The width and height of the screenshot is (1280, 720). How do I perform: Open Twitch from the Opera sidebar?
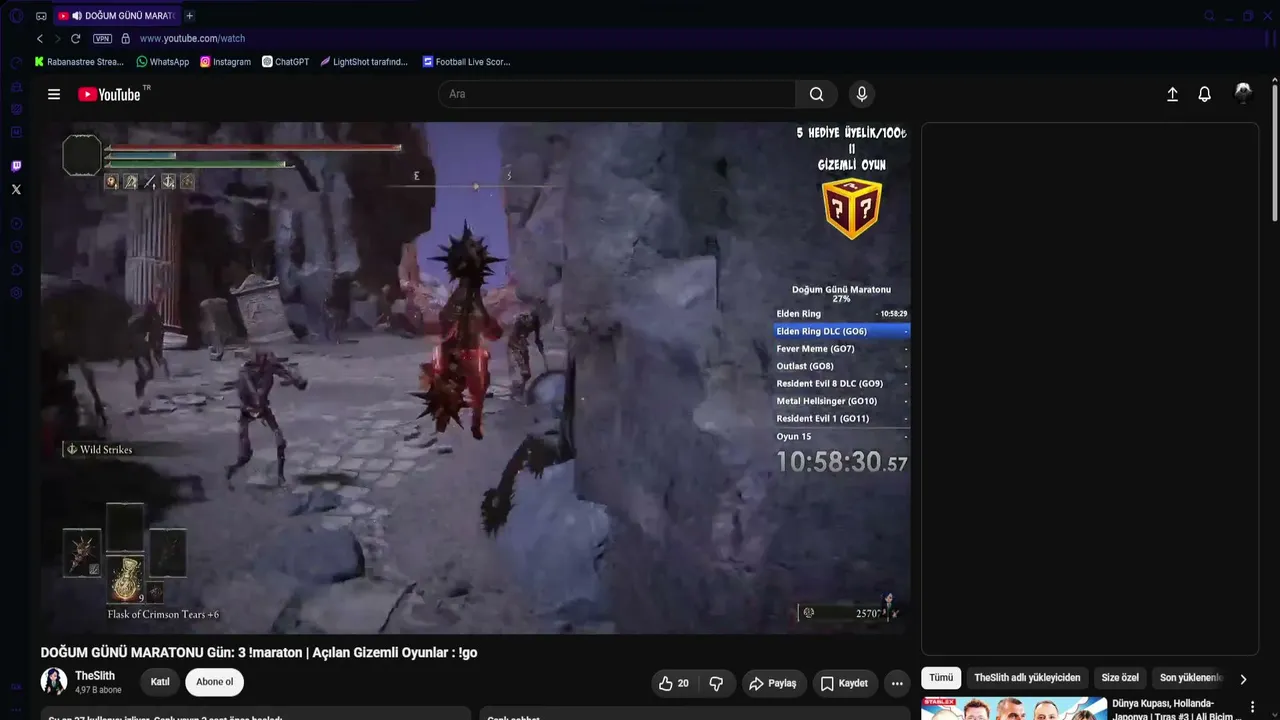[16, 166]
